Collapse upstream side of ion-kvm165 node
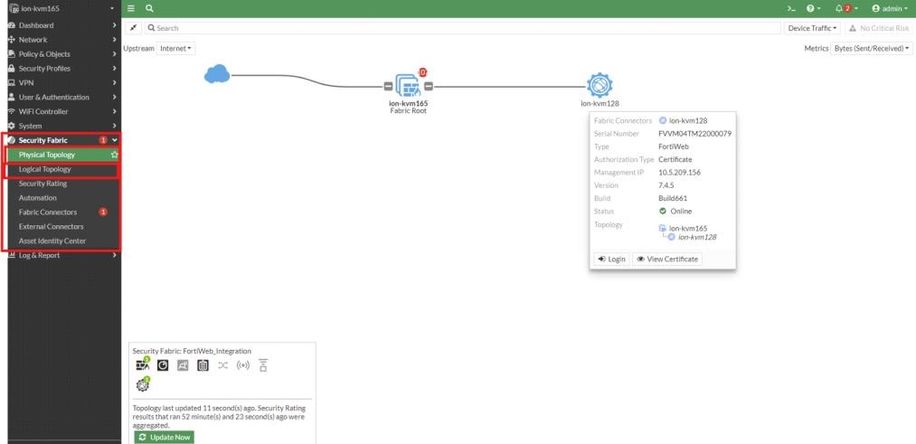The width and height of the screenshot is (916, 444). coord(388,86)
